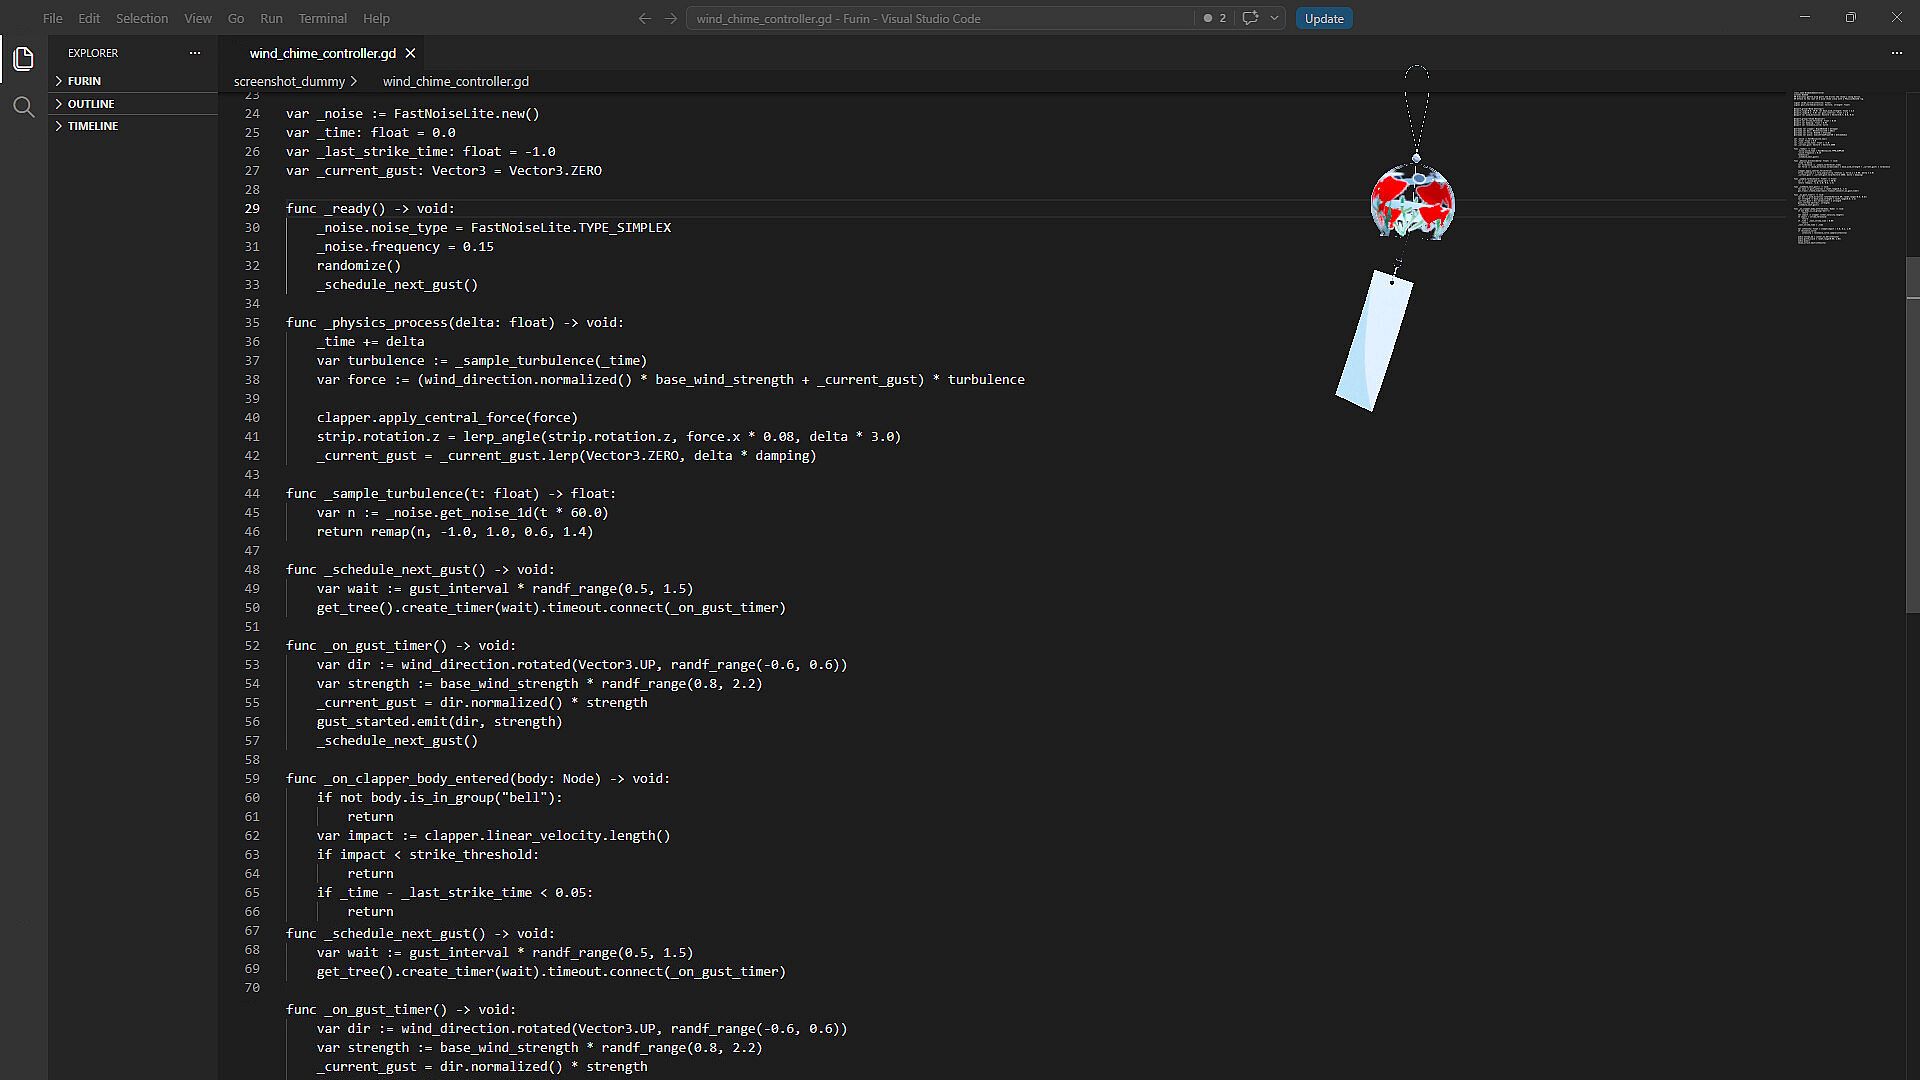Open the View menu
The height and width of the screenshot is (1080, 1920).
(198, 18)
